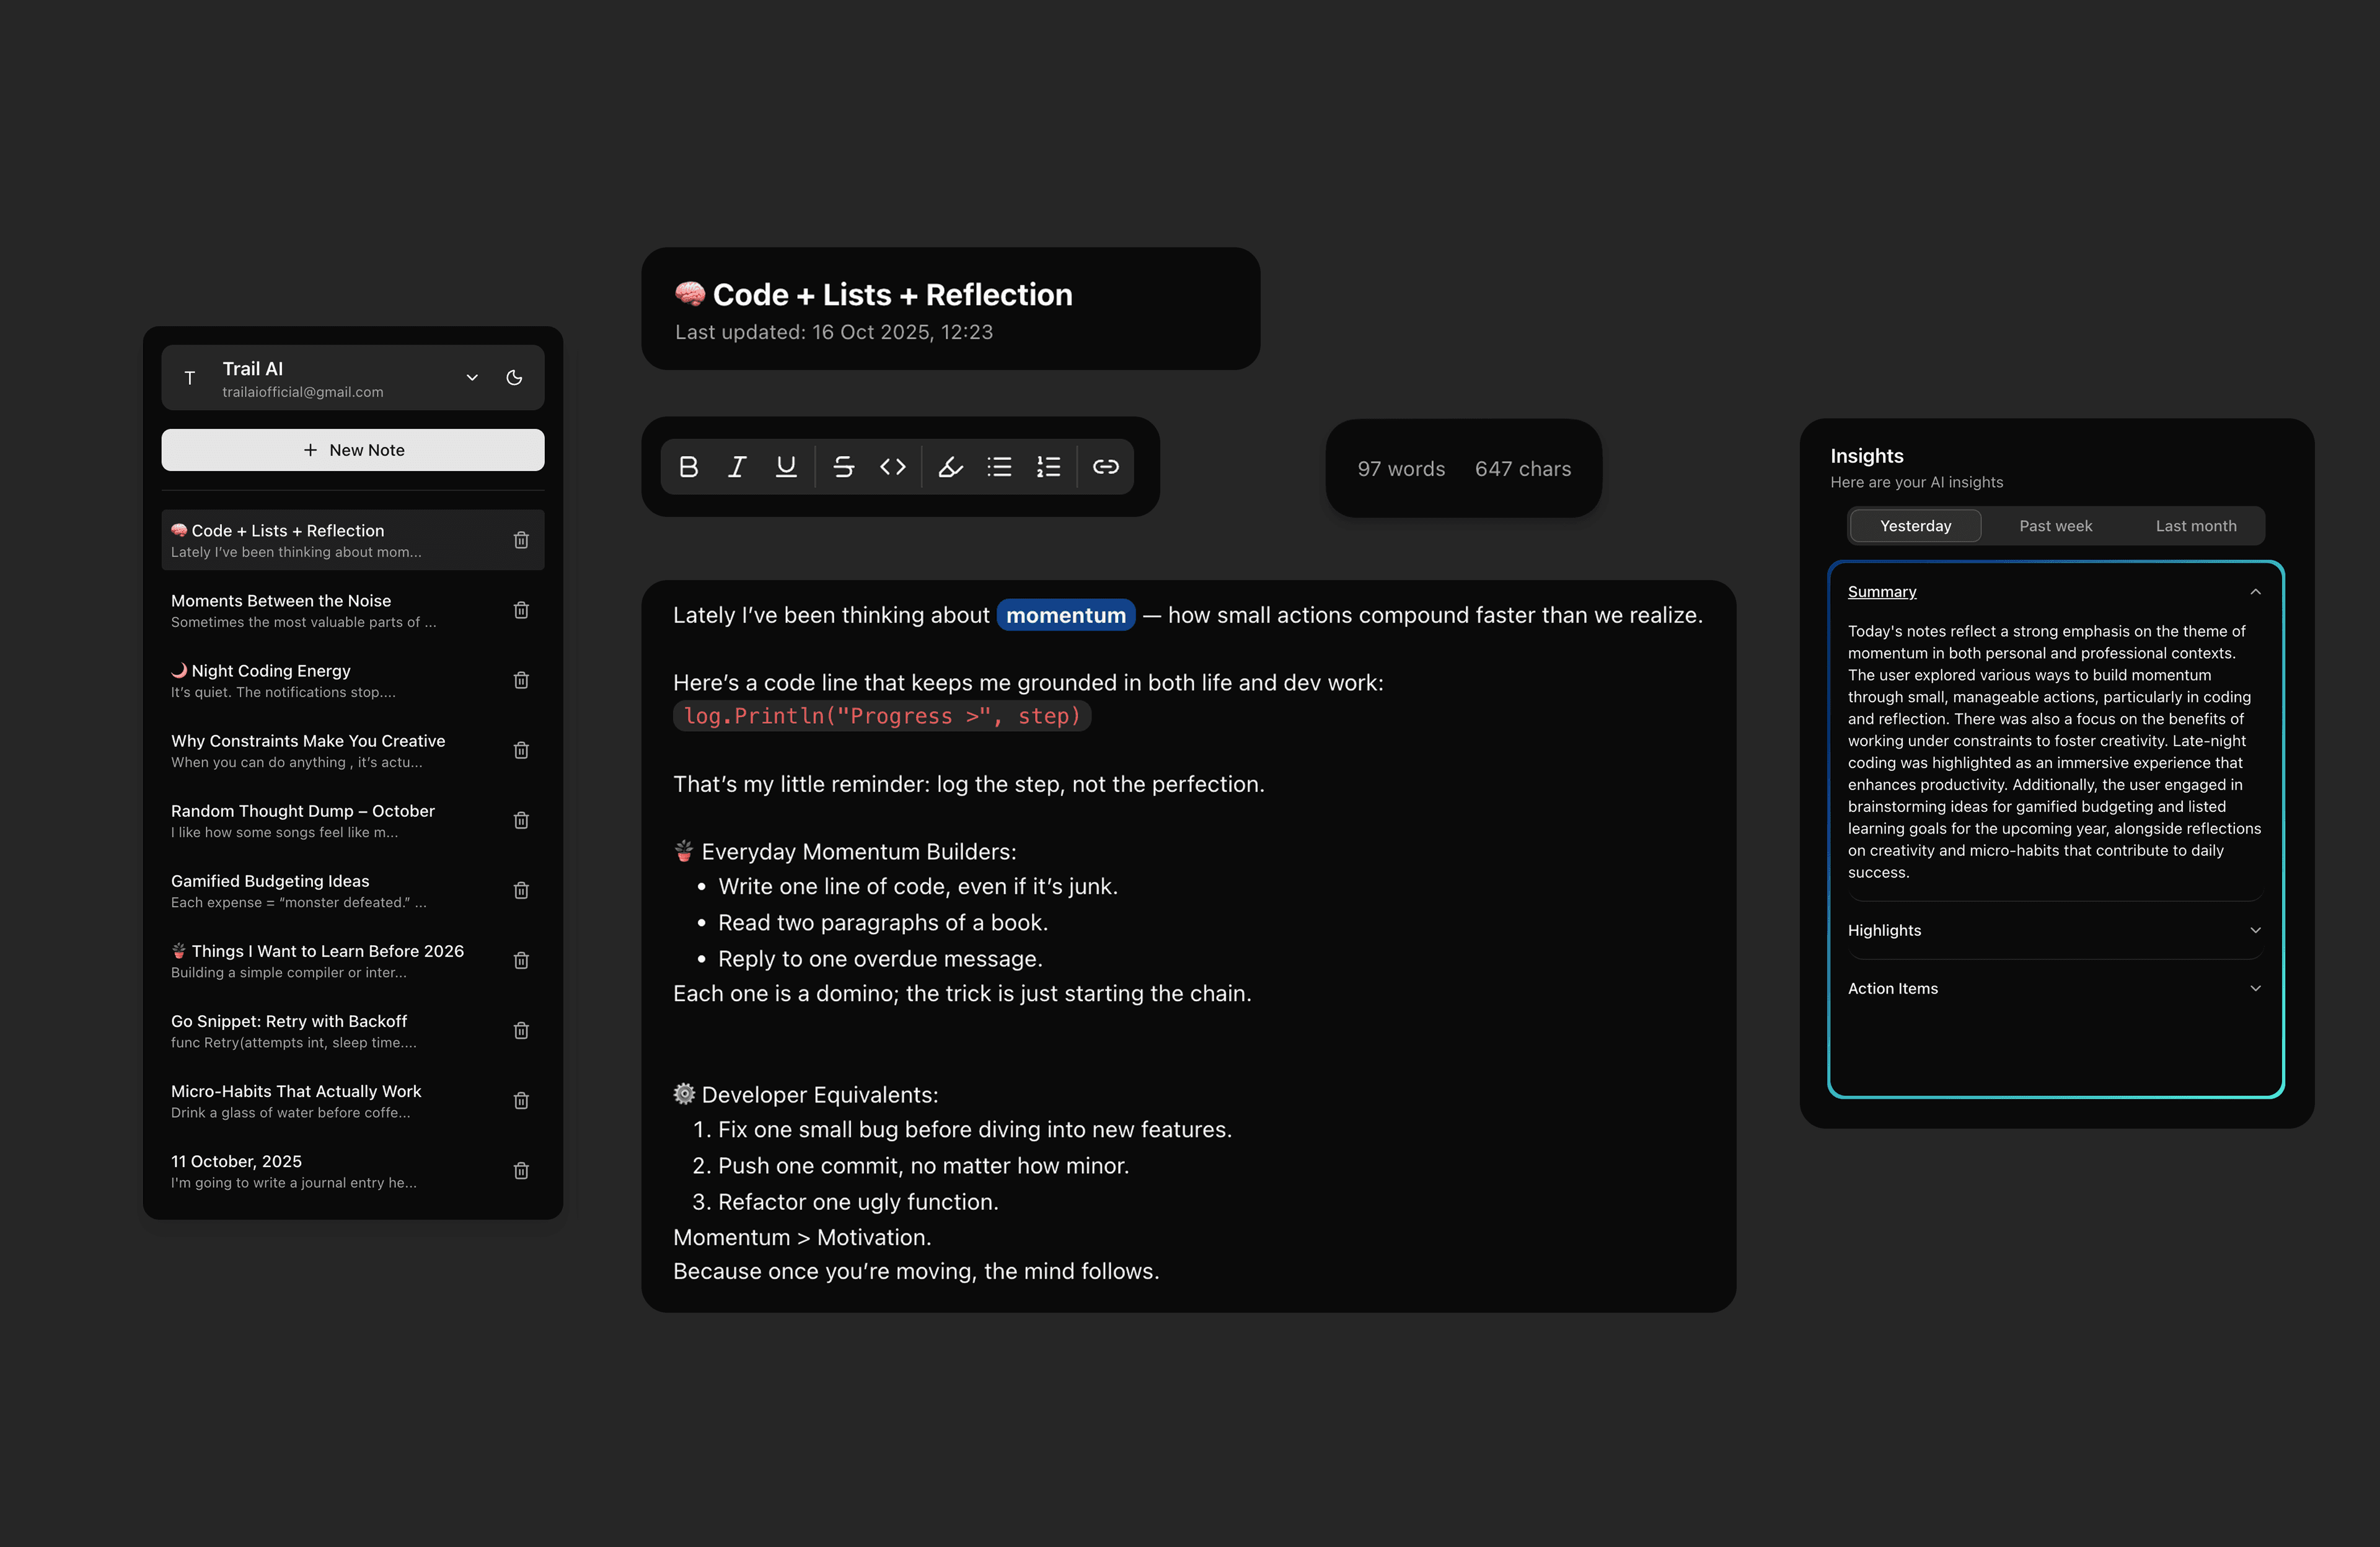The image size is (2380, 1547).
Task: Add a hyperlink using link icon
Action: (x=1105, y=467)
